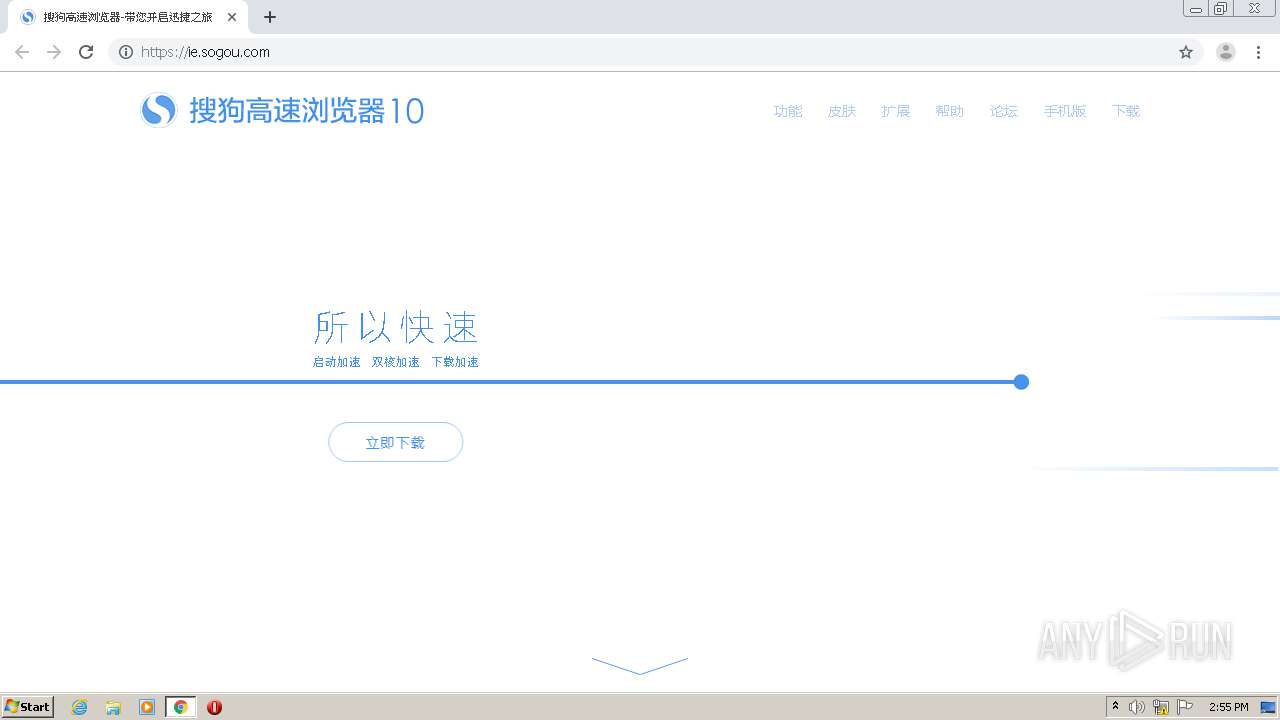1280x720 pixels.
Task: Click the 搜狗高速浏览器10 title link
Action: click(307, 110)
